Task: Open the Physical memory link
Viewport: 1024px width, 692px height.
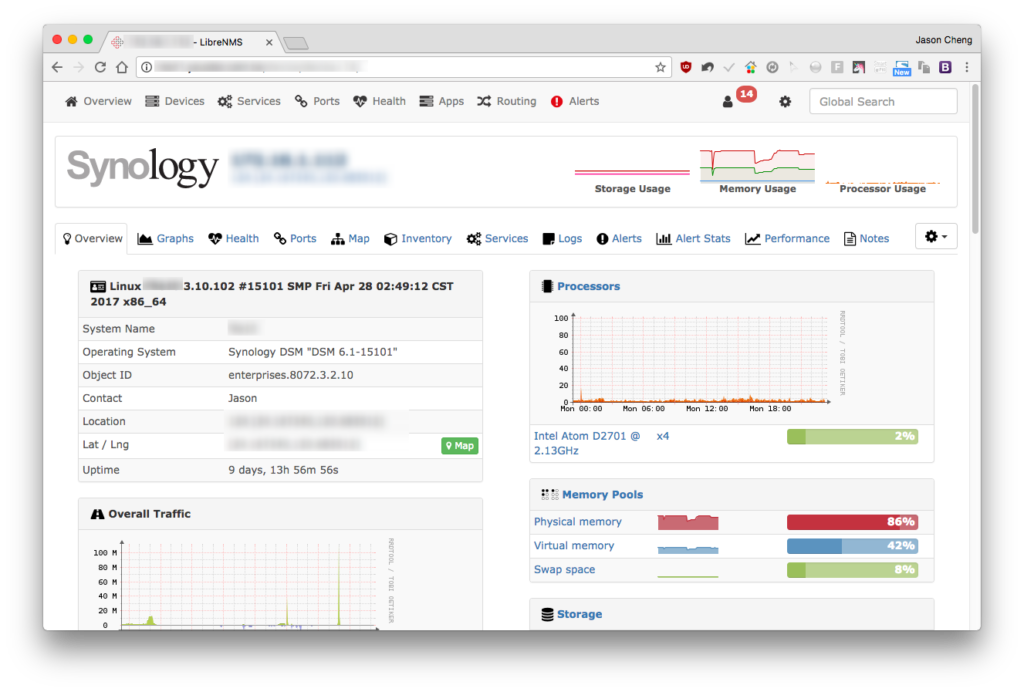Action: pos(578,522)
